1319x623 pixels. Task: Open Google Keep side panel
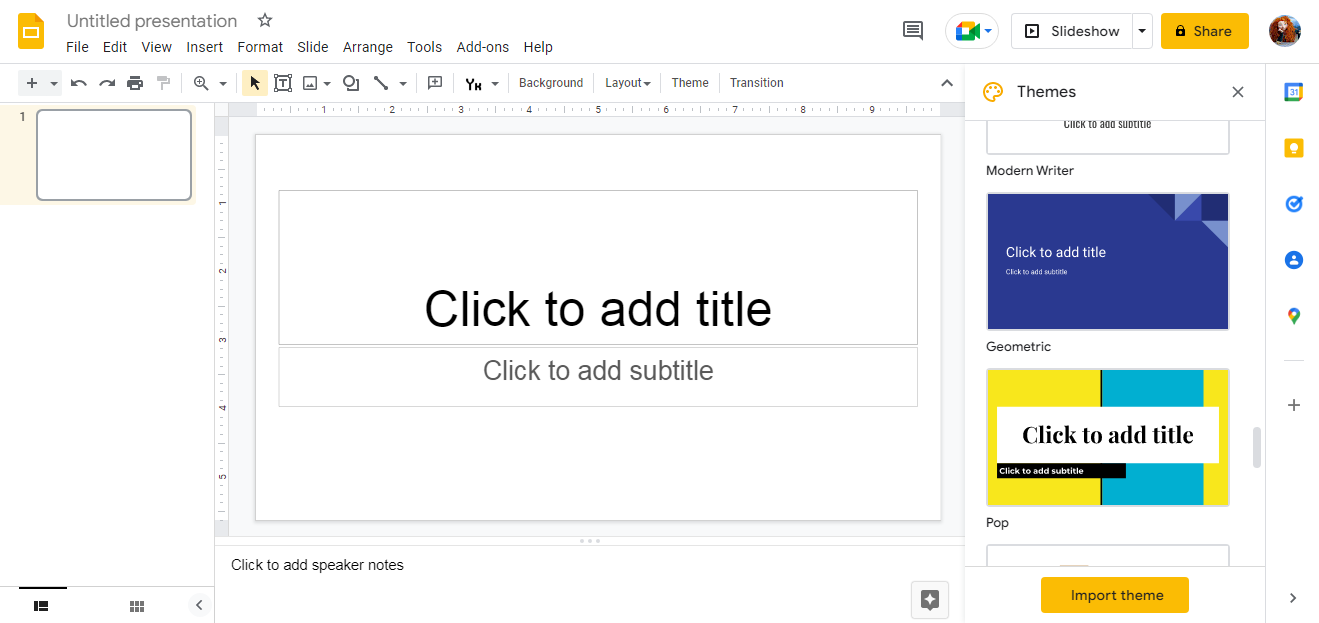coord(1293,148)
